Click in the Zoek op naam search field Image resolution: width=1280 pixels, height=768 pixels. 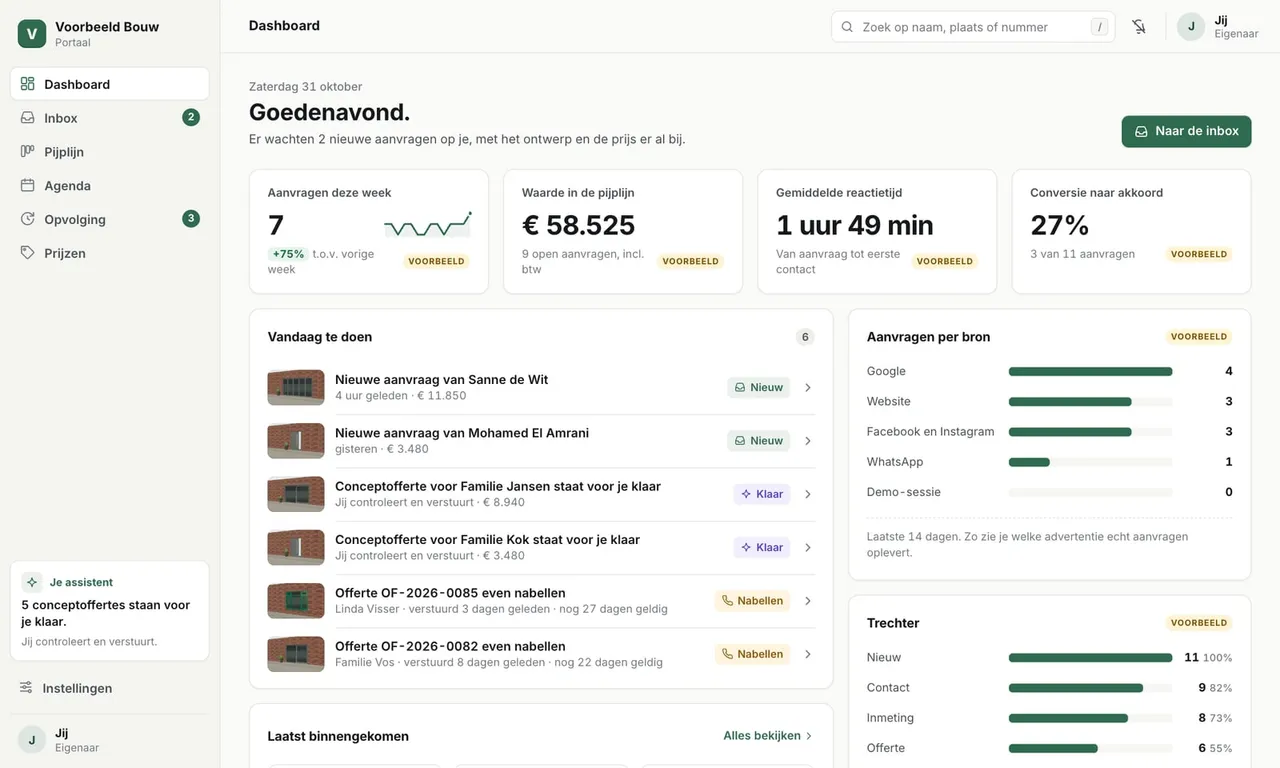[973, 27]
